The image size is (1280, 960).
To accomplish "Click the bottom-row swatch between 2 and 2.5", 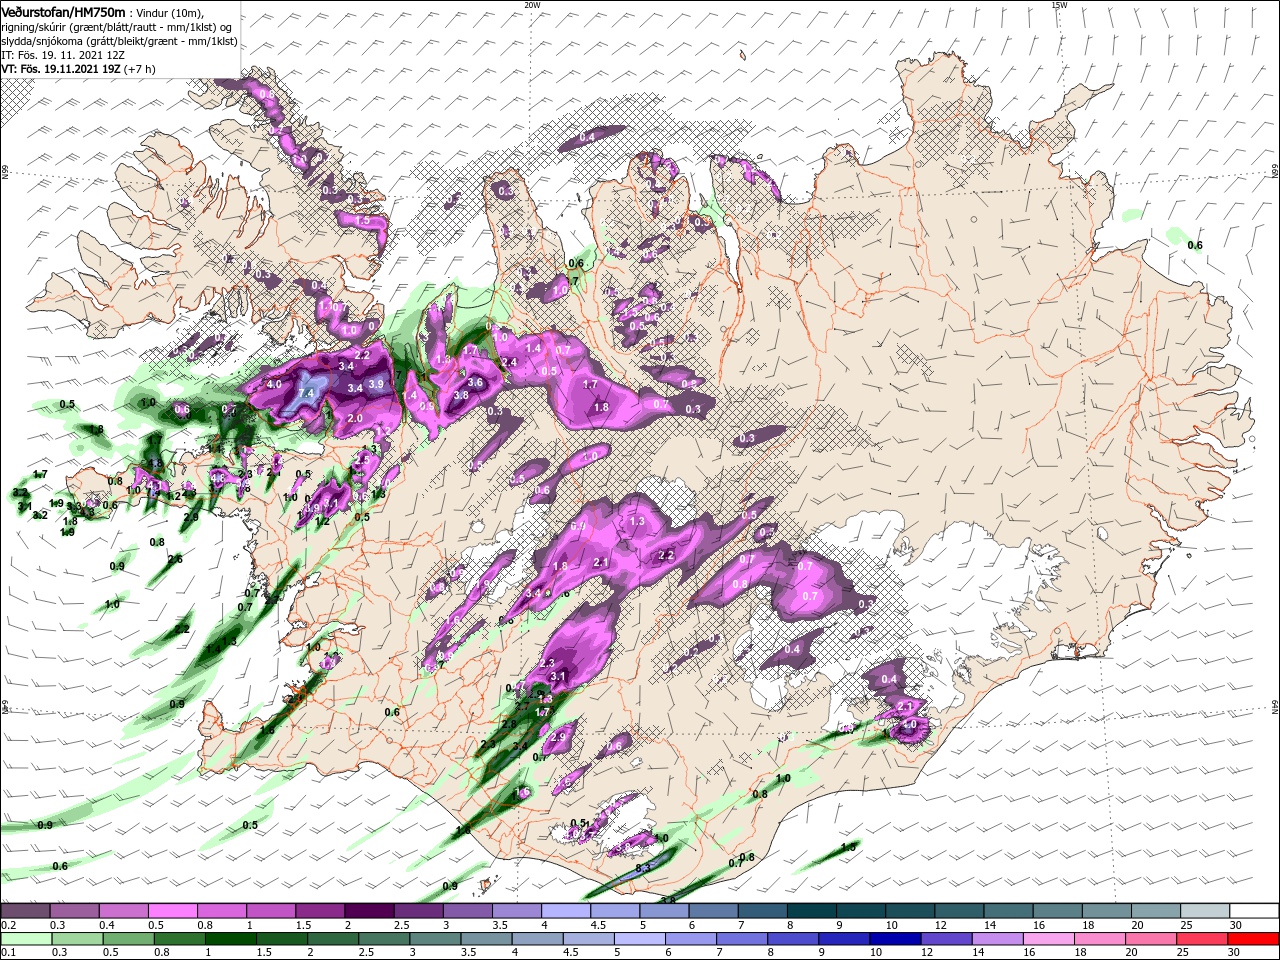I will [x=332, y=939].
